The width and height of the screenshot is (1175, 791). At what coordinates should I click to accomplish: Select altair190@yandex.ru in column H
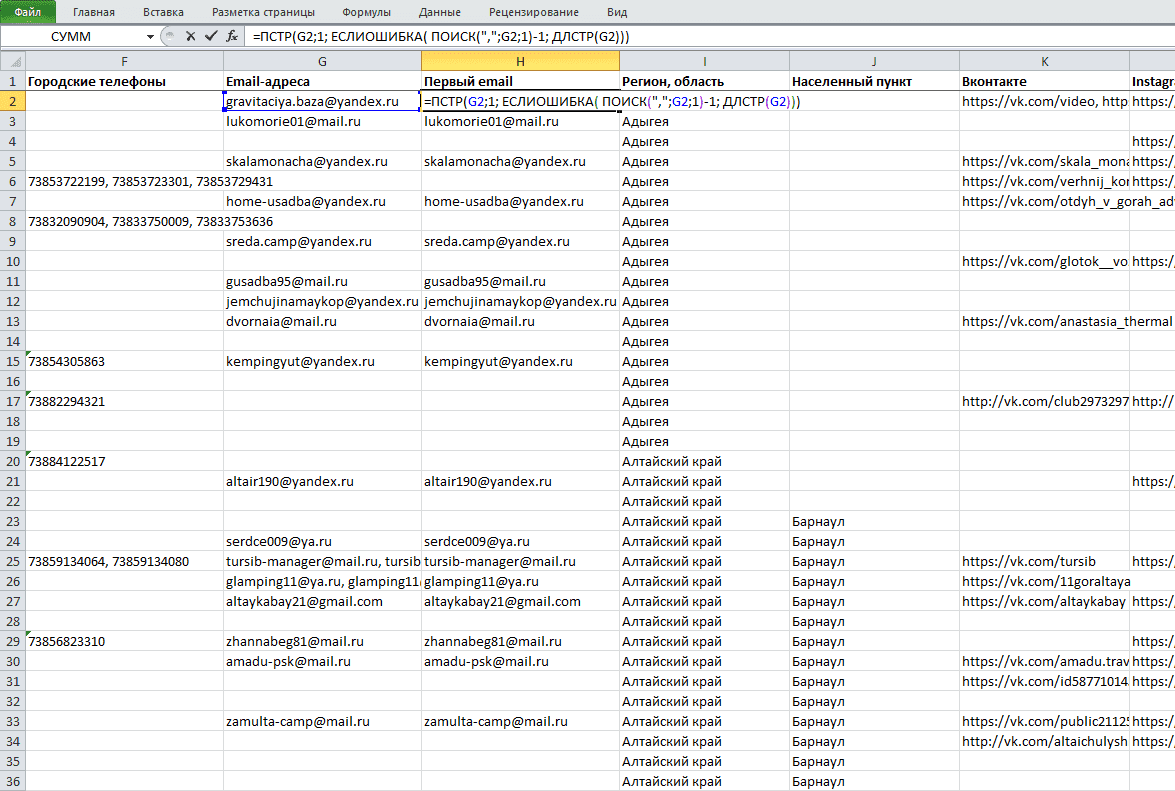[x=520, y=482]
